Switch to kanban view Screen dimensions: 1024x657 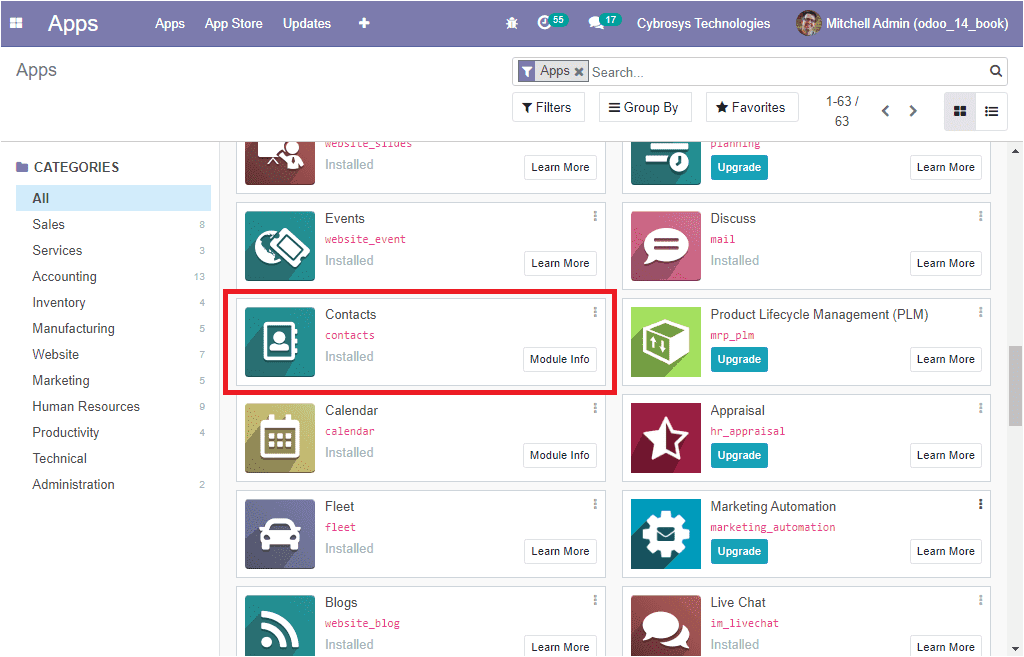coord(959,111)
